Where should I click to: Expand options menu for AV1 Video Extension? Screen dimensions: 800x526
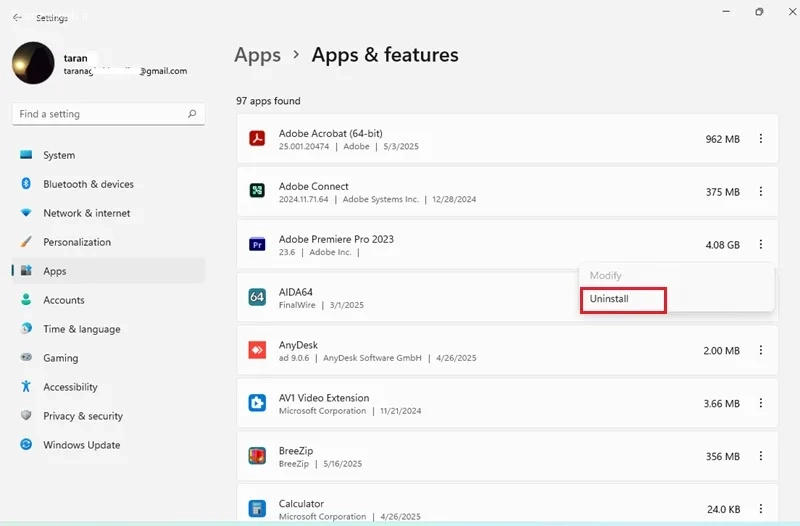coord(760,403)
